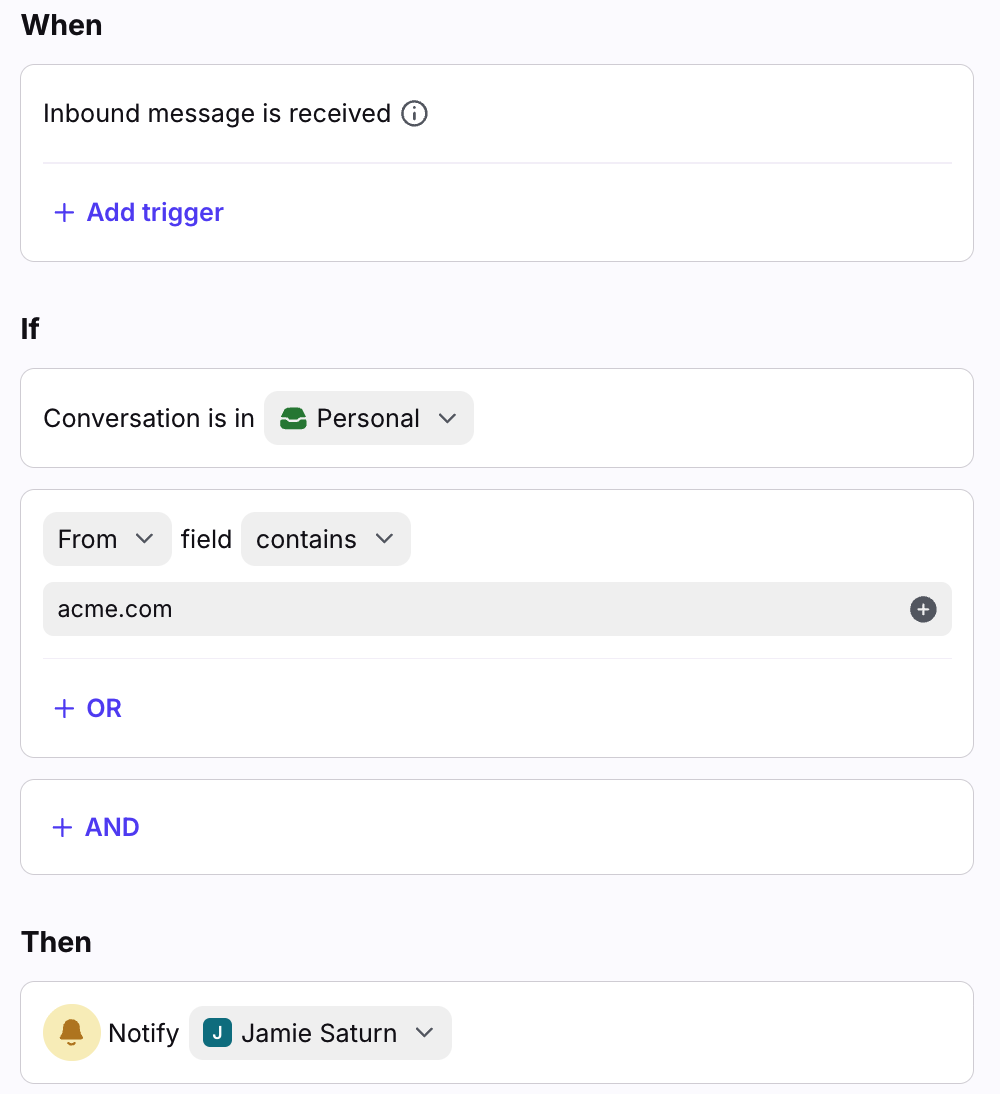Viewport: 1000px width, 1094px height.
Task: Click the plus icon next to AND
Action: tap(62, 827)
